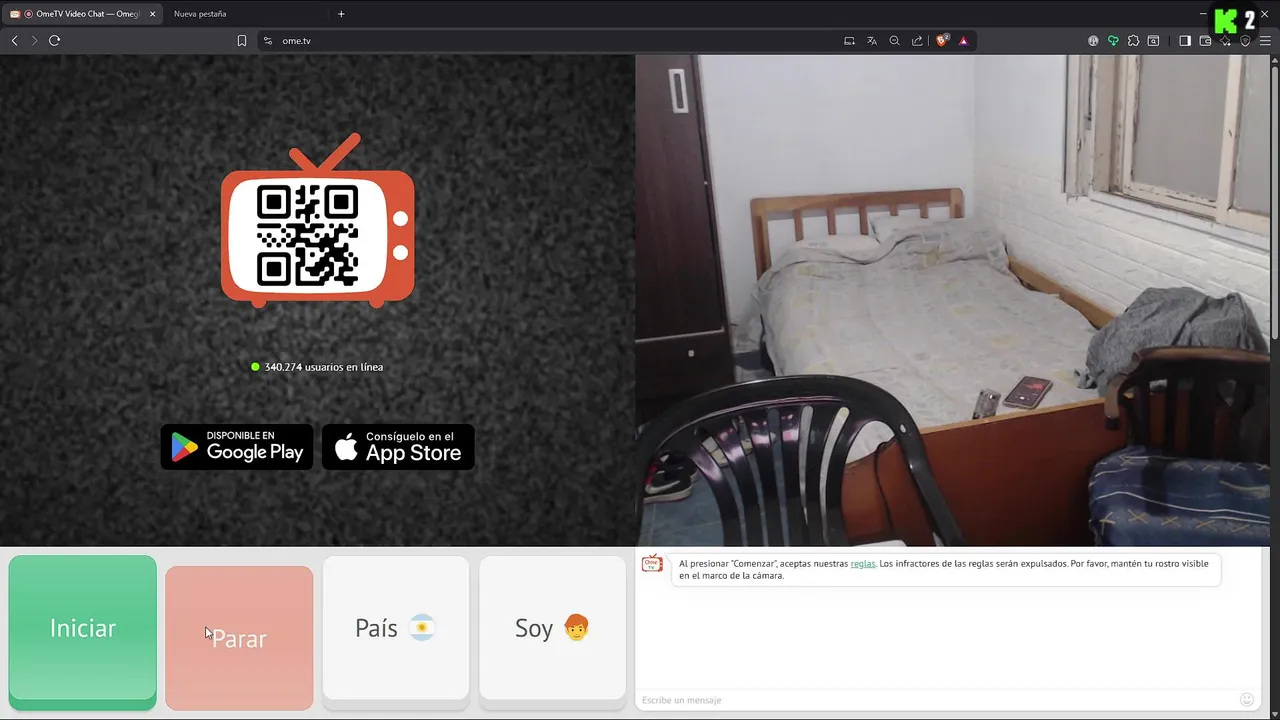
Task: Click the browser forward arrow
Action: (33, 41)
